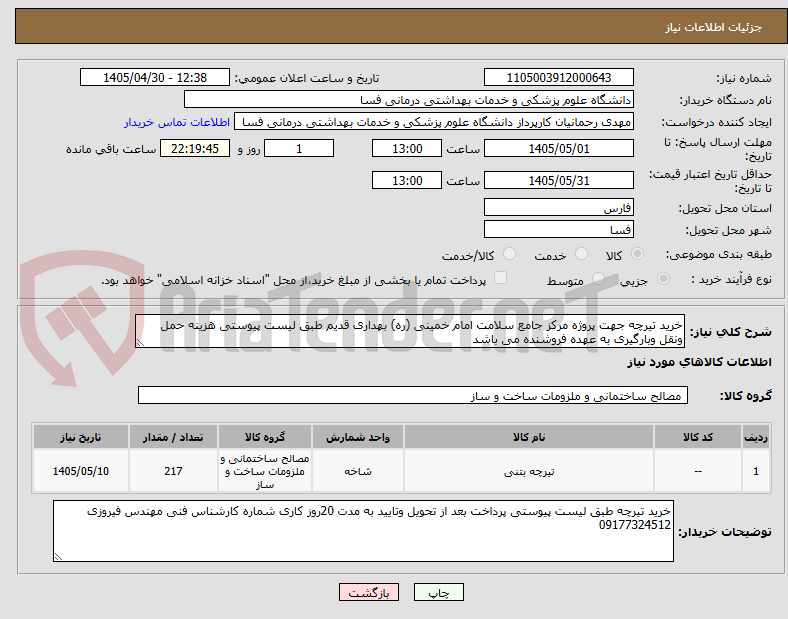
Task: Click the گروه کالا column header in table
Action: click(x=265, y=437)
